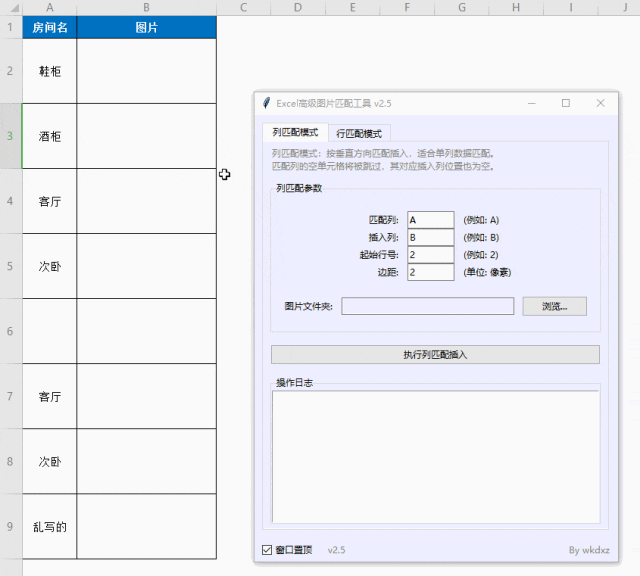This screenshot has width=640, height=576.
Task: Select empty cell A6 in Excel
Action: 50,331
